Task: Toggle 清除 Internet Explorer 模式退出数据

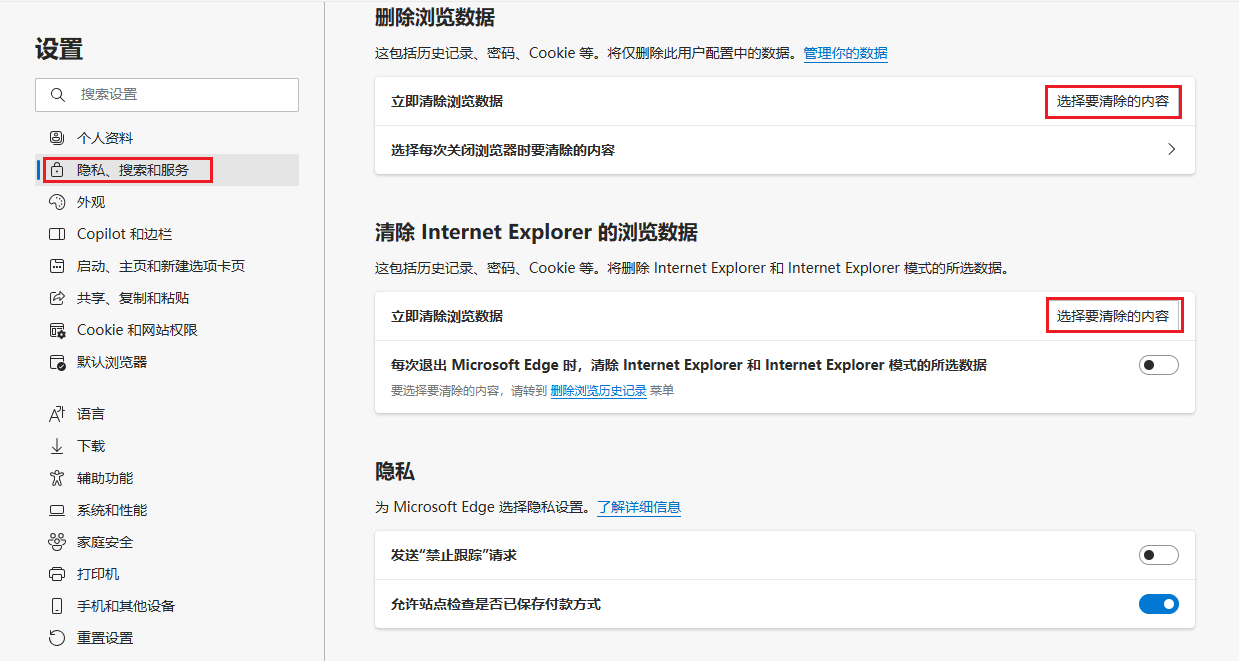Action: (x=1158, y=364)
